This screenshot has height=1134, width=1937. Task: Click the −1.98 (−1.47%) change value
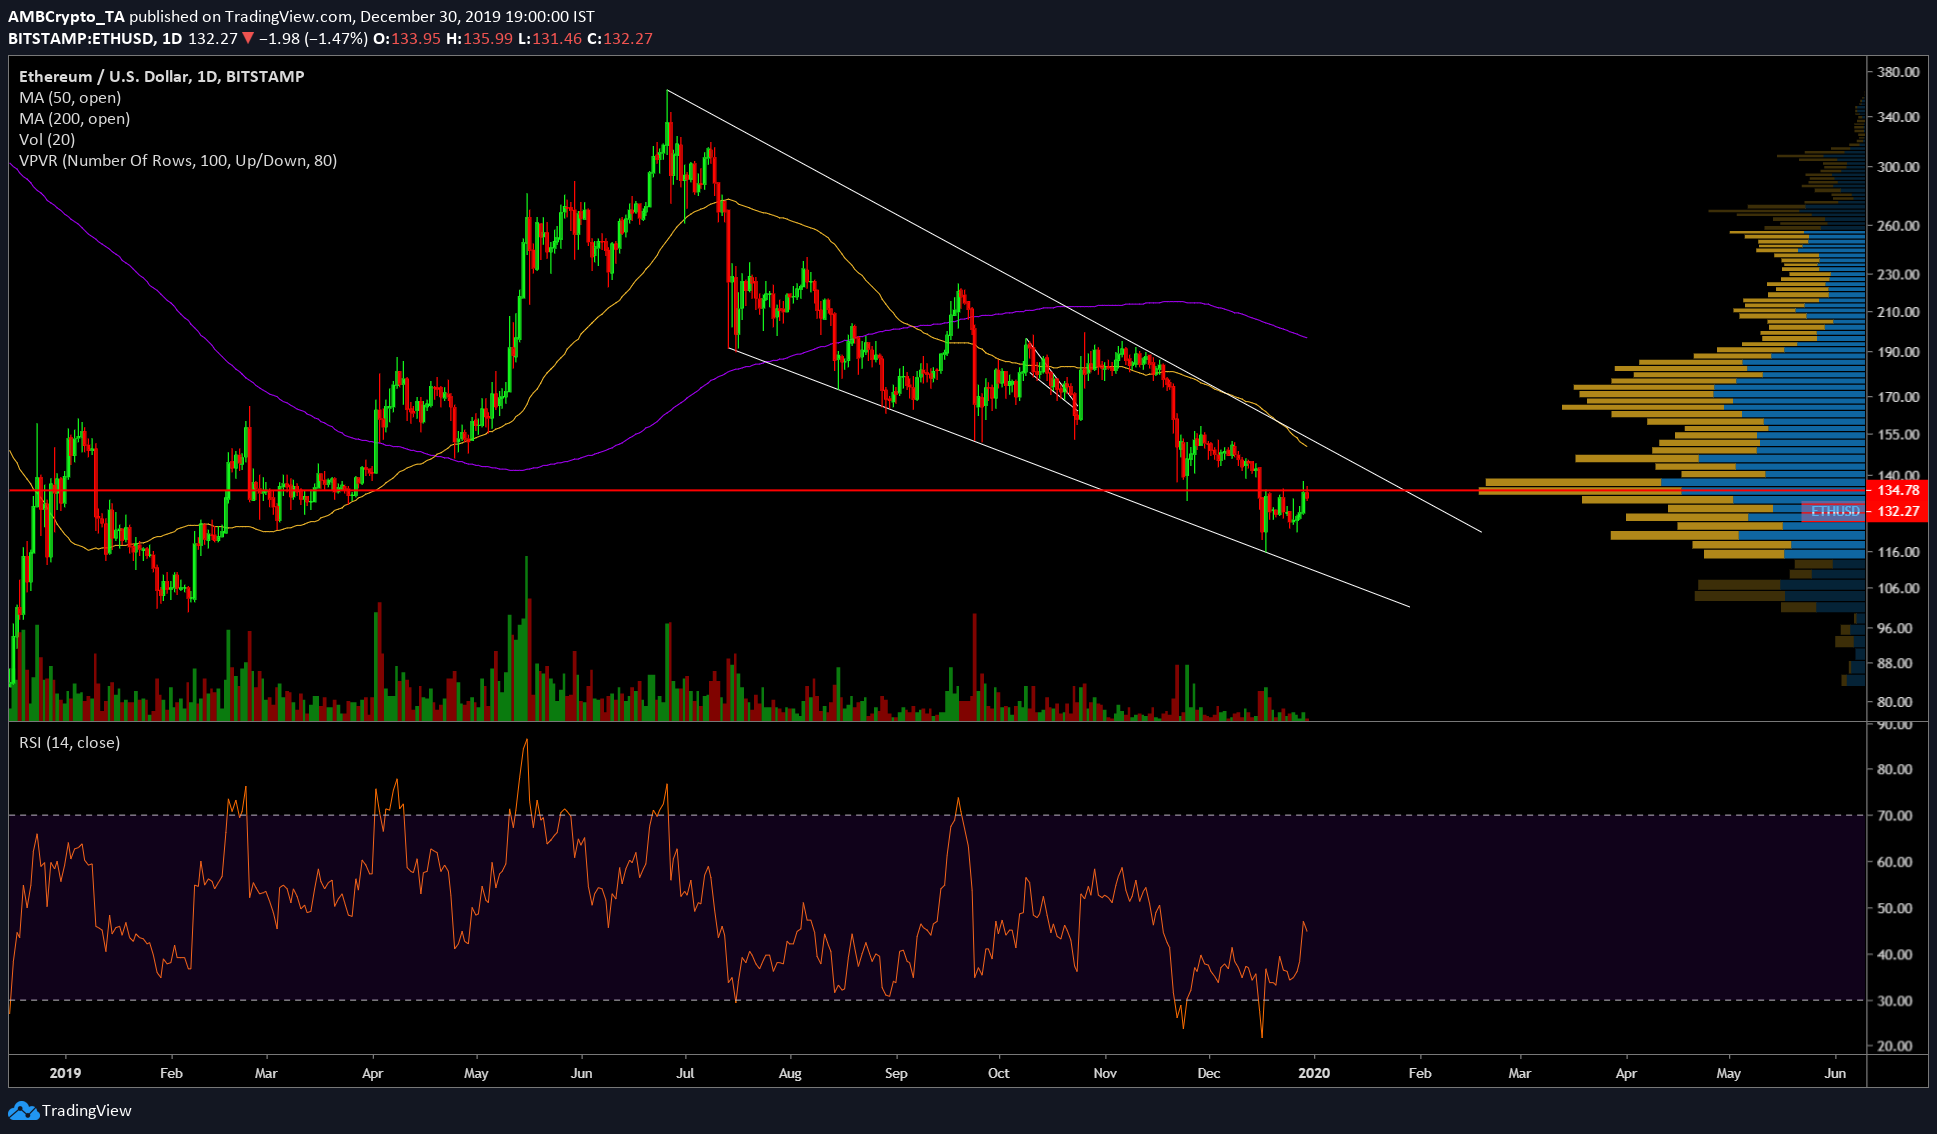(313, 38)
